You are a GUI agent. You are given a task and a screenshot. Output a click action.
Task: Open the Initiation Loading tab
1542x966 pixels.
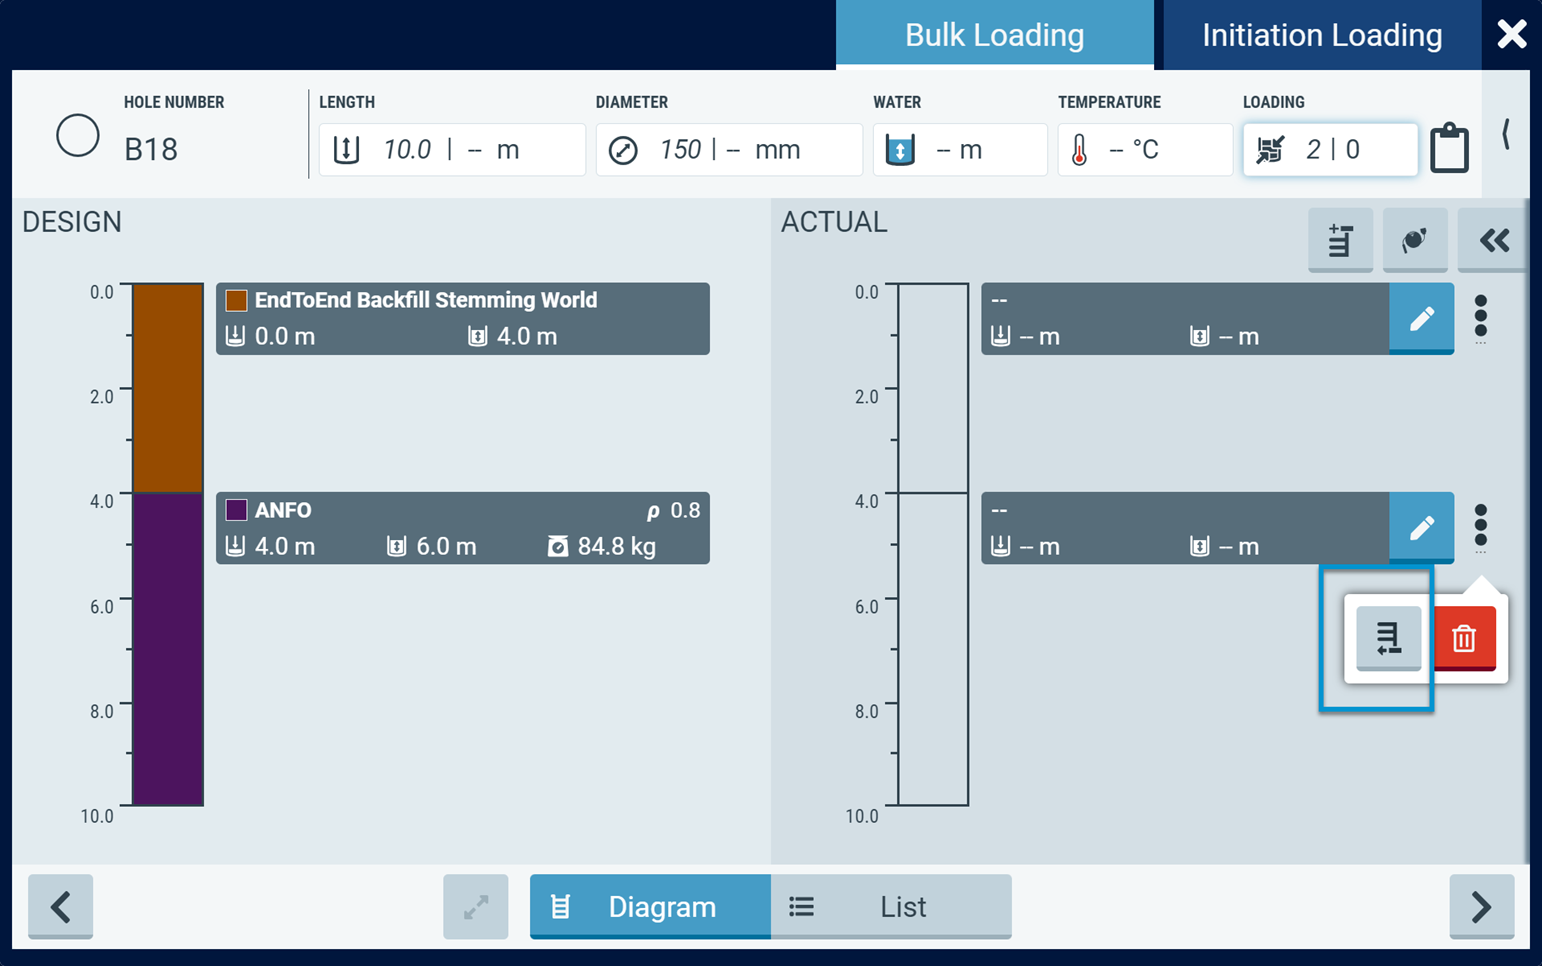[x=1321, y=35]
